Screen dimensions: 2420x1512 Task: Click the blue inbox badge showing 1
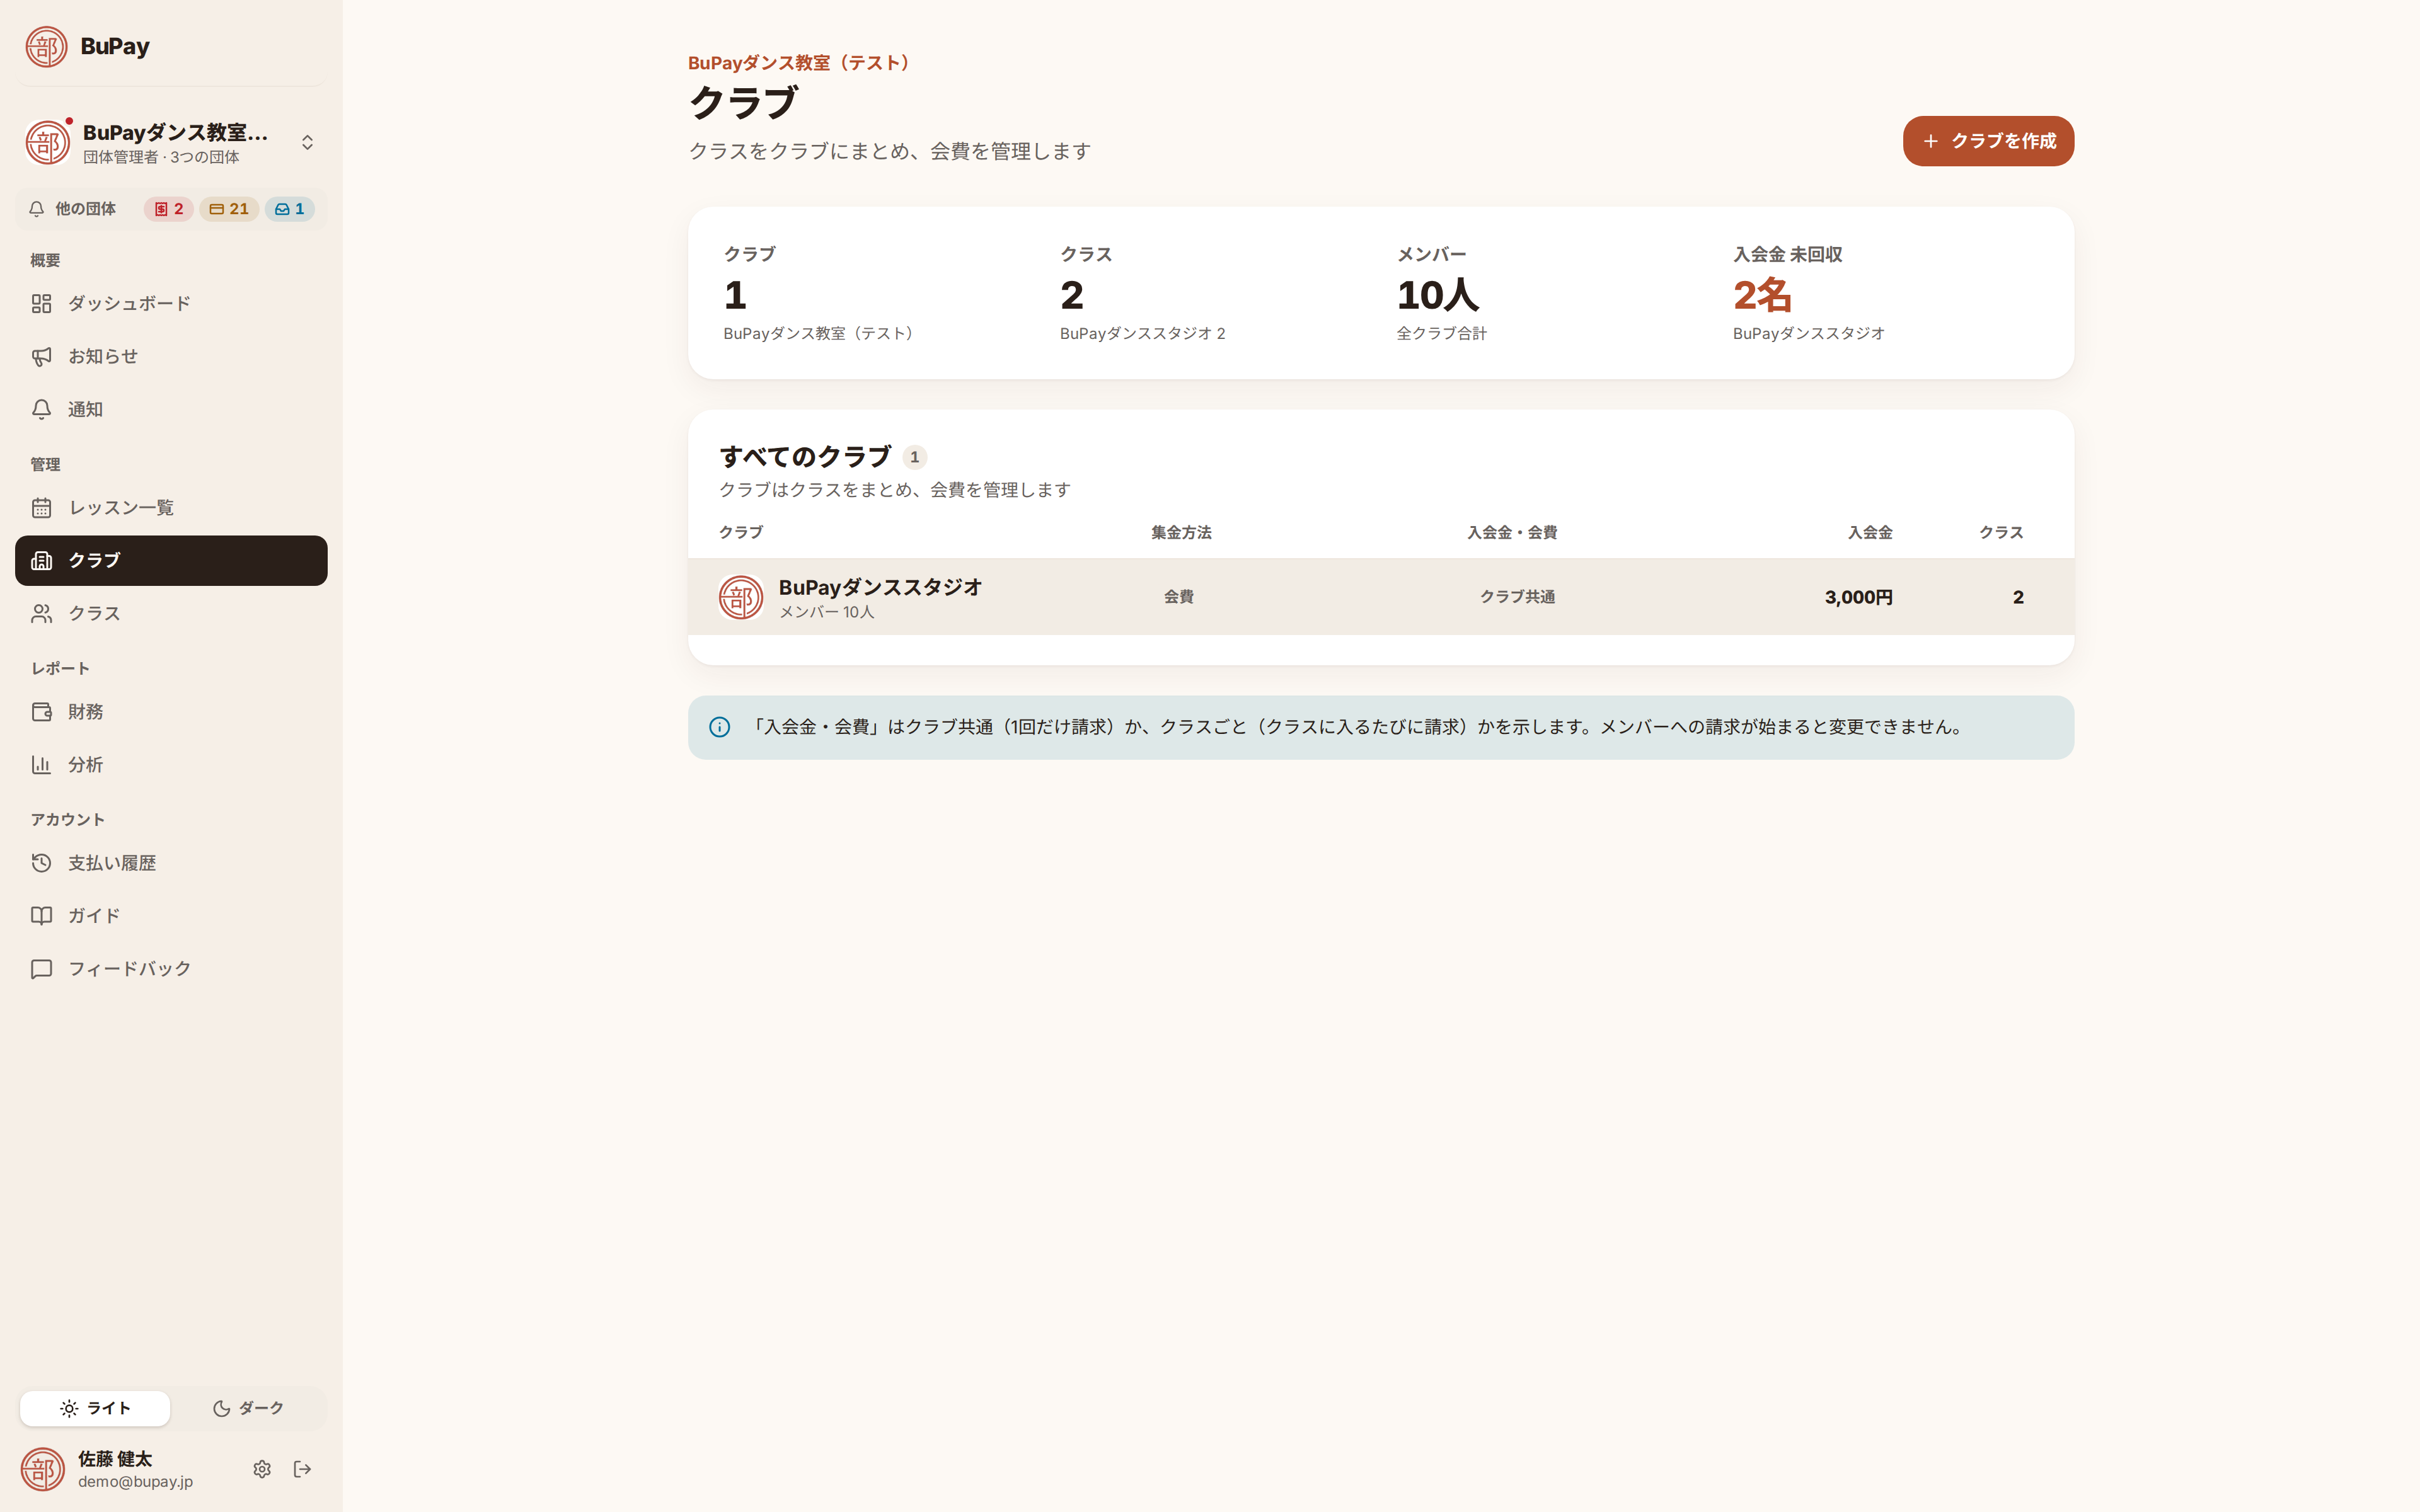tap(290, 209)
